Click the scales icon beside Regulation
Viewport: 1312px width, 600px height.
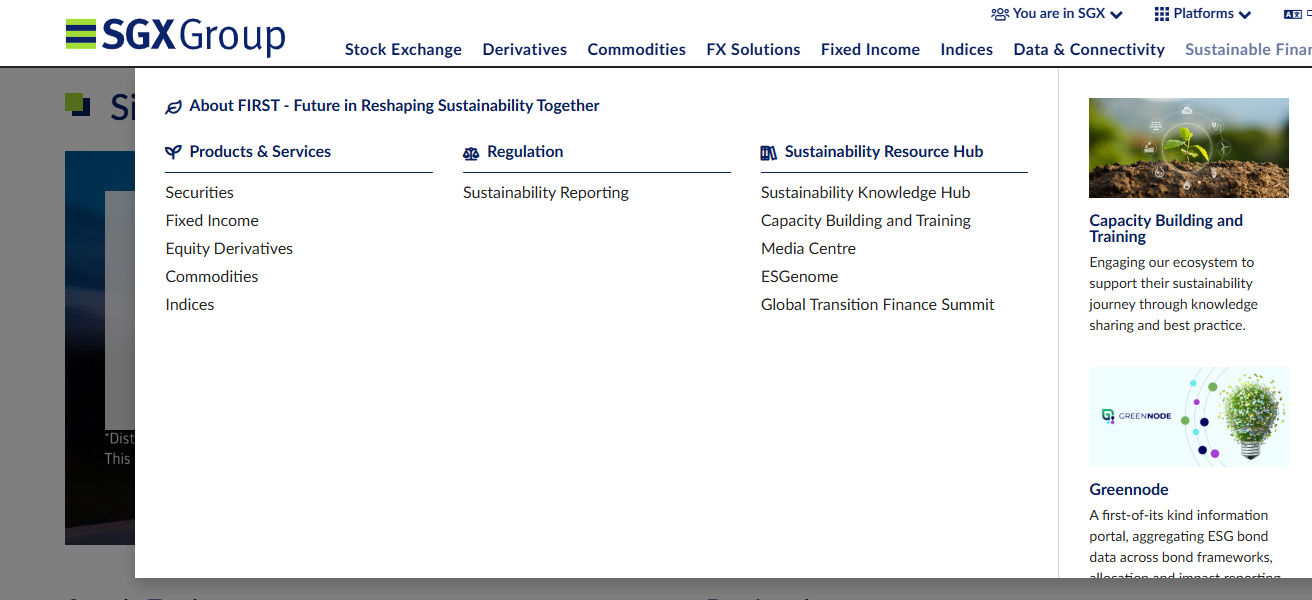click(x=470, y=153)
